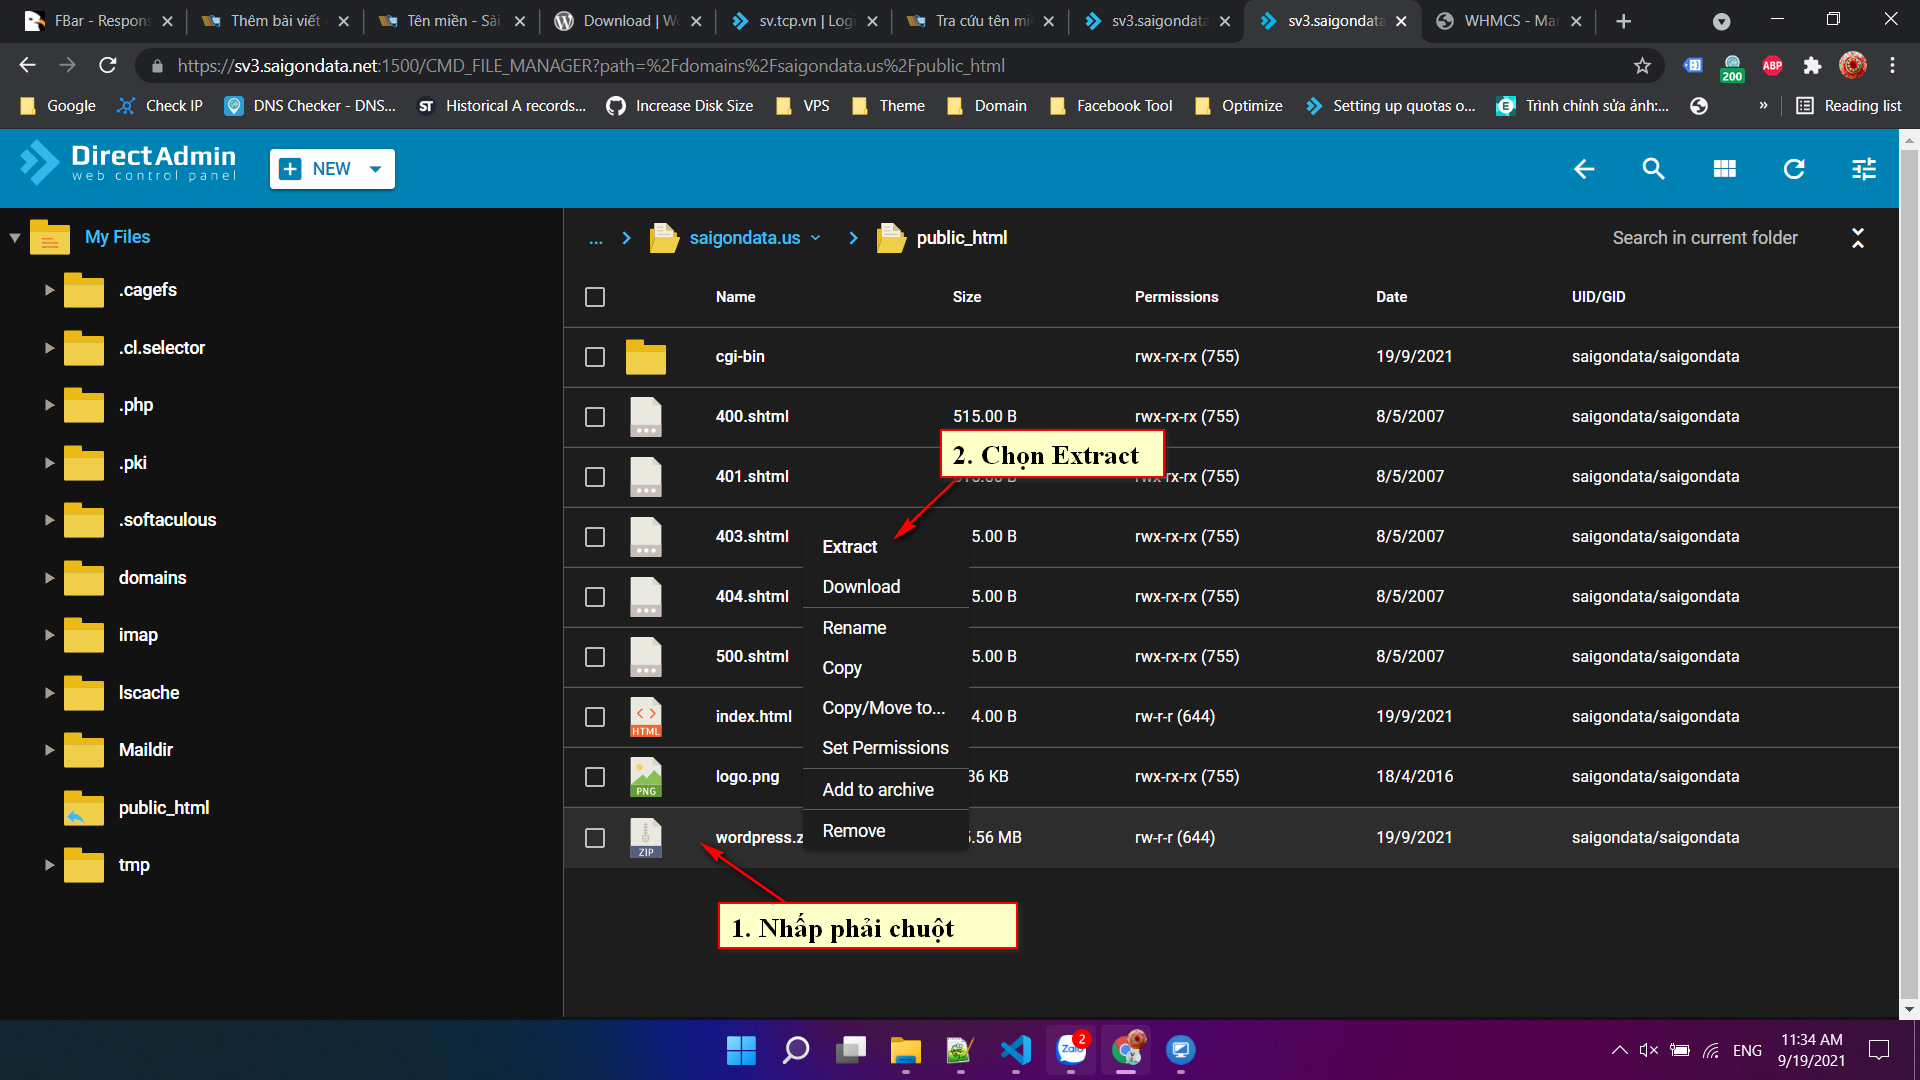Open a new browser tab
1920x1080 pixels.
(x=1624, y=21)
